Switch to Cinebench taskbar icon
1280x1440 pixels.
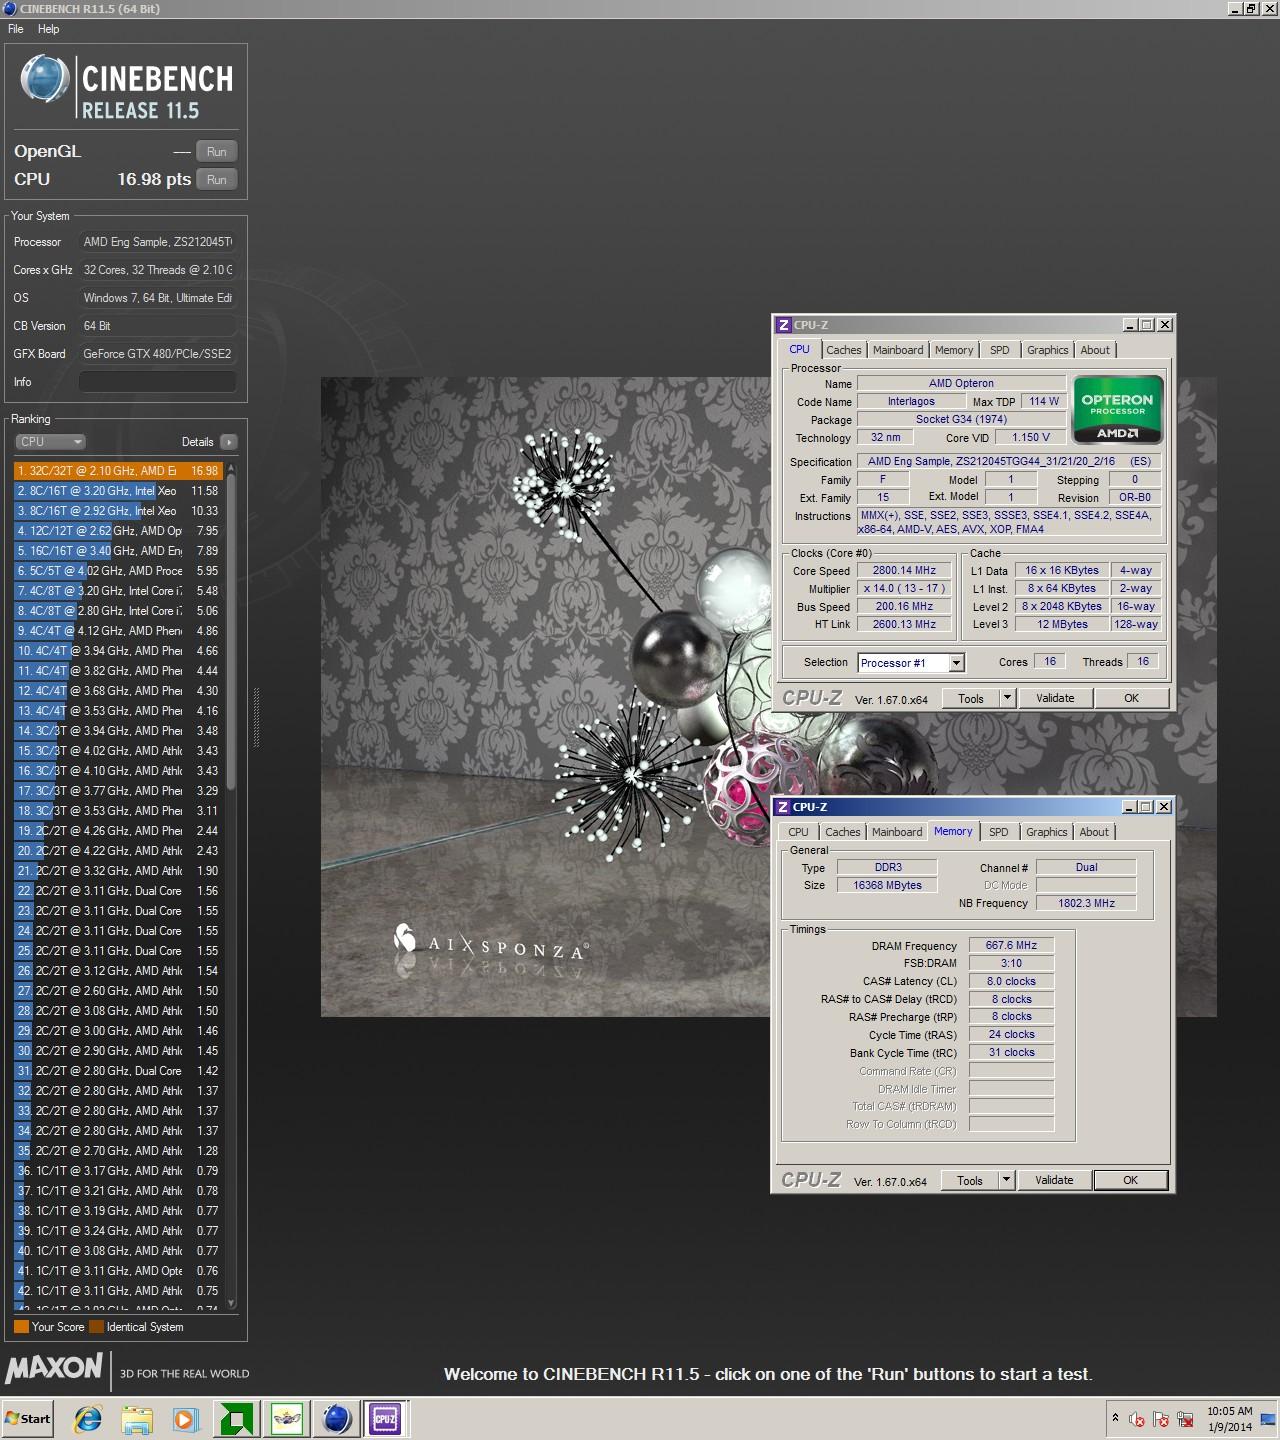[337, 1419]
